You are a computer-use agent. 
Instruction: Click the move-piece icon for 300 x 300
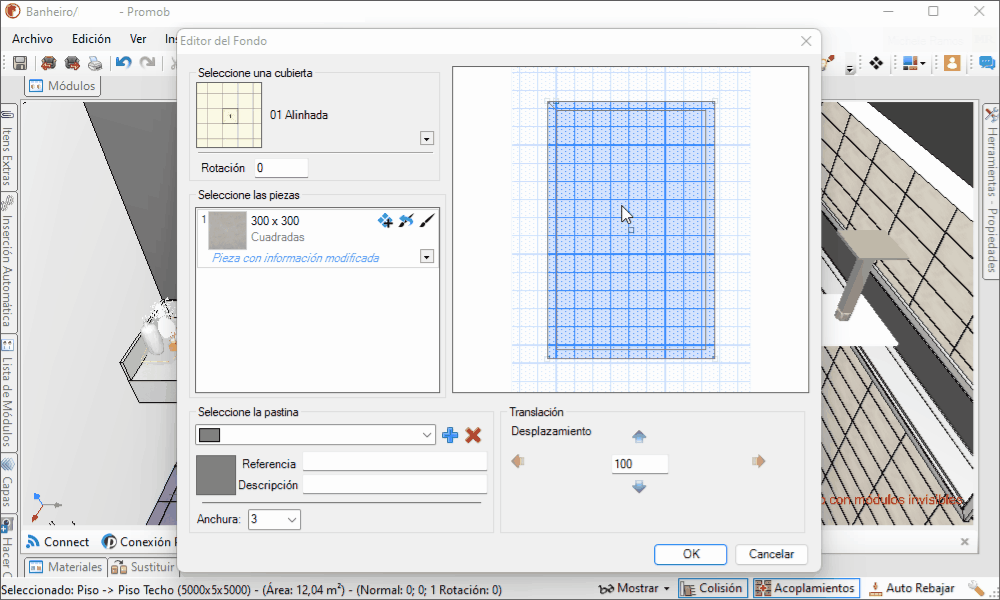(x=385, y=221)
